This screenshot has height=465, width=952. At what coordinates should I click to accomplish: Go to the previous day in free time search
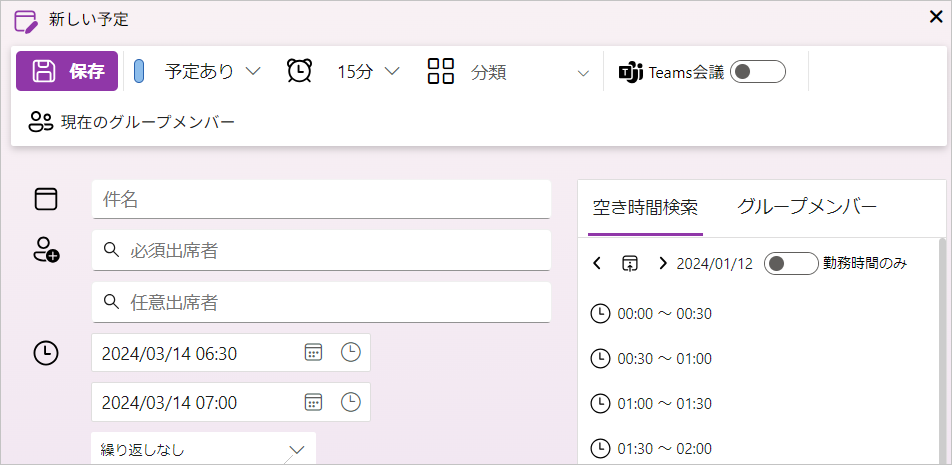(x=597, y=263)
